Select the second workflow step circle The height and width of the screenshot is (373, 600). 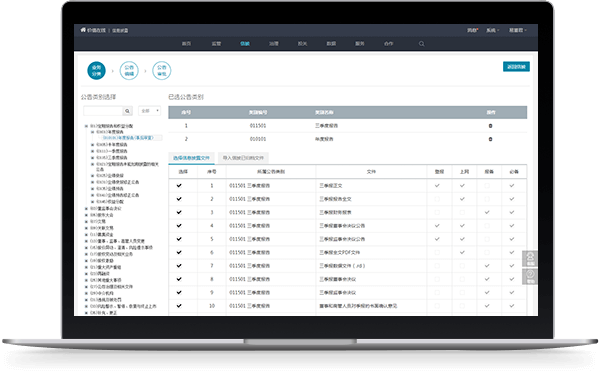[129, 70]
